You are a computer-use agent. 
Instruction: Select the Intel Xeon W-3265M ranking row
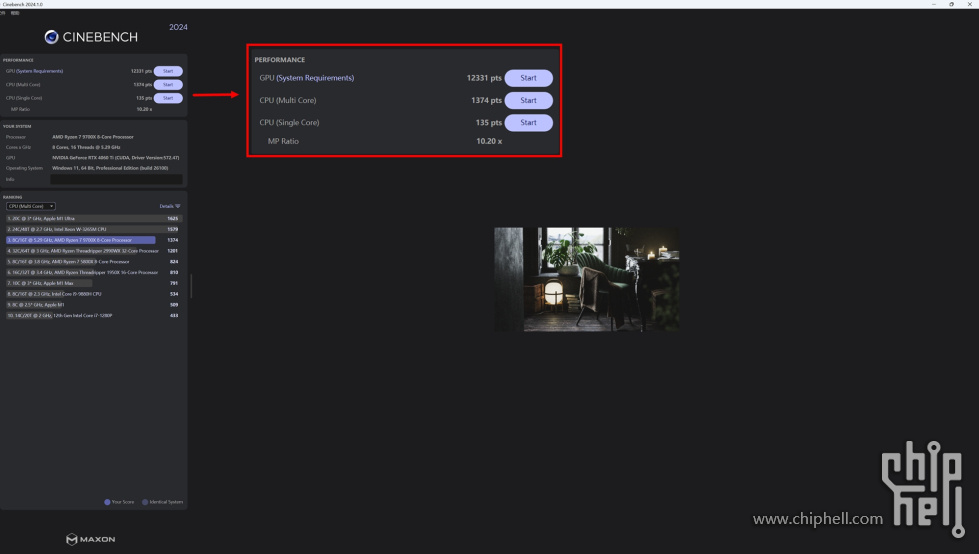[x=93, y=229]
